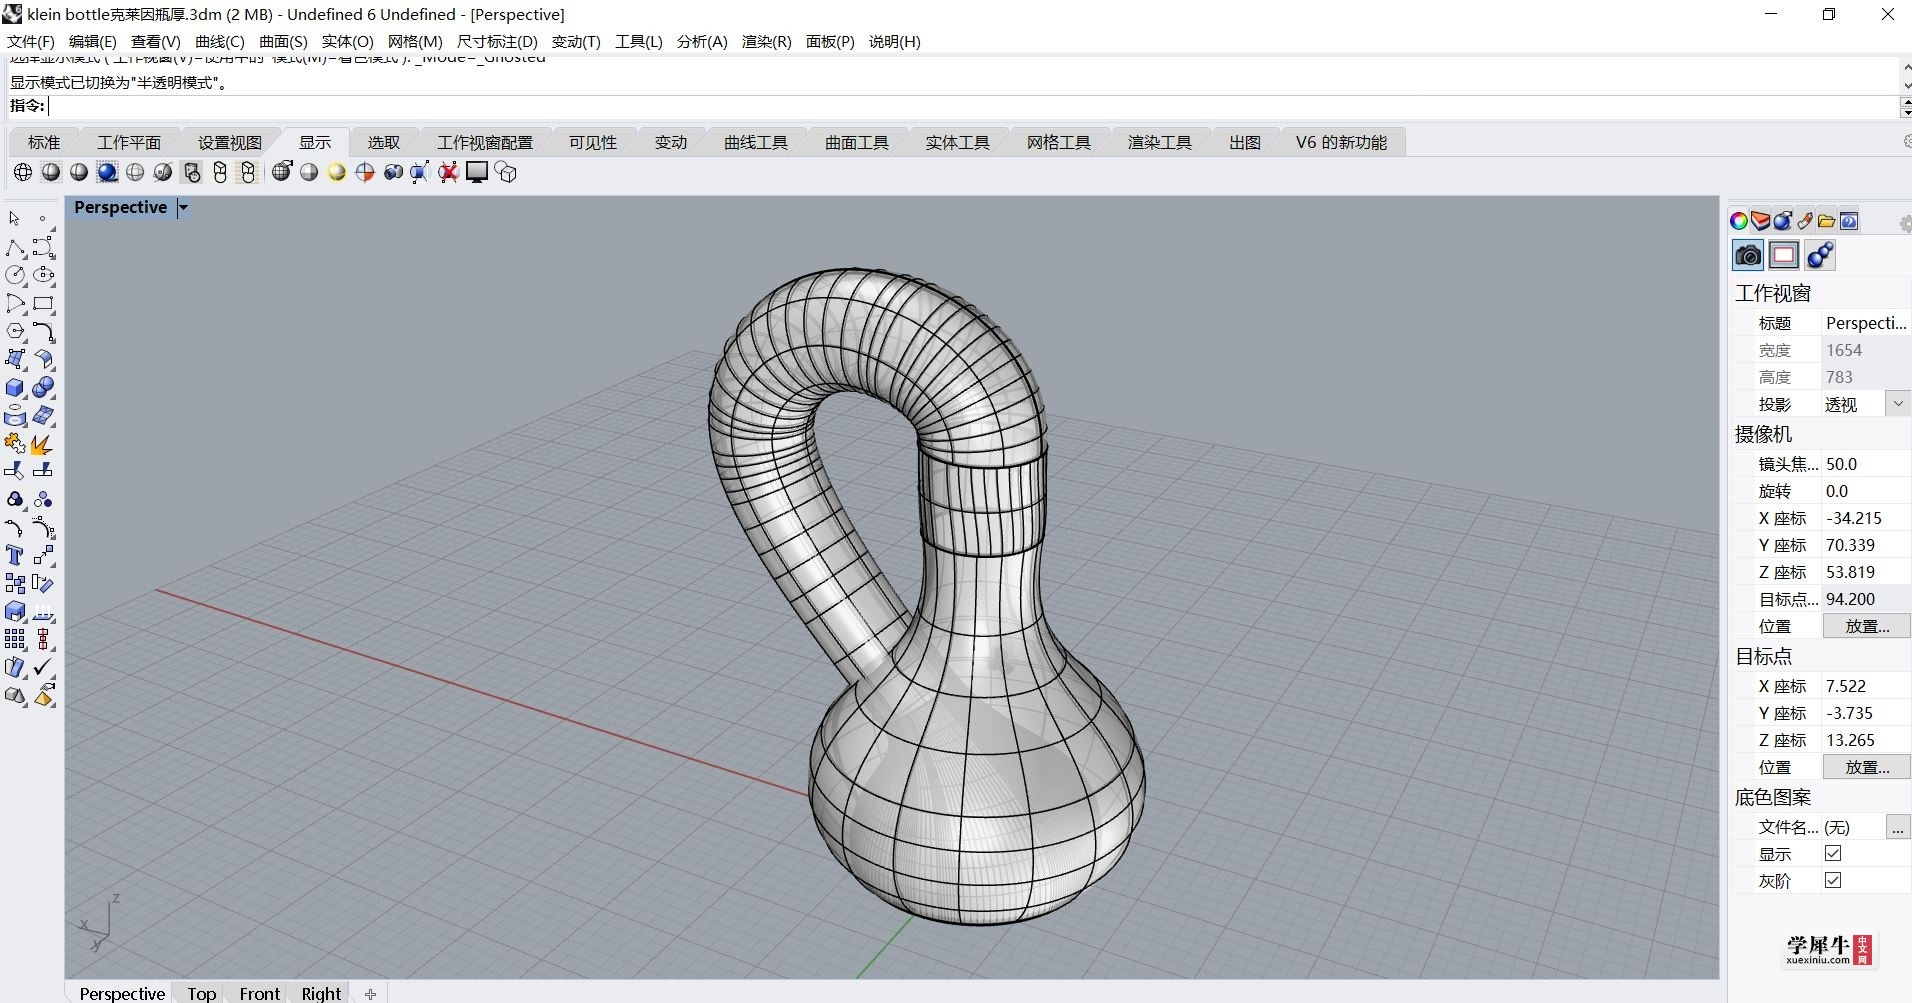1912x1003 pixels.
Task: Switch to the 渲染工具 toolbar tab
Action: coord(1160,143)
